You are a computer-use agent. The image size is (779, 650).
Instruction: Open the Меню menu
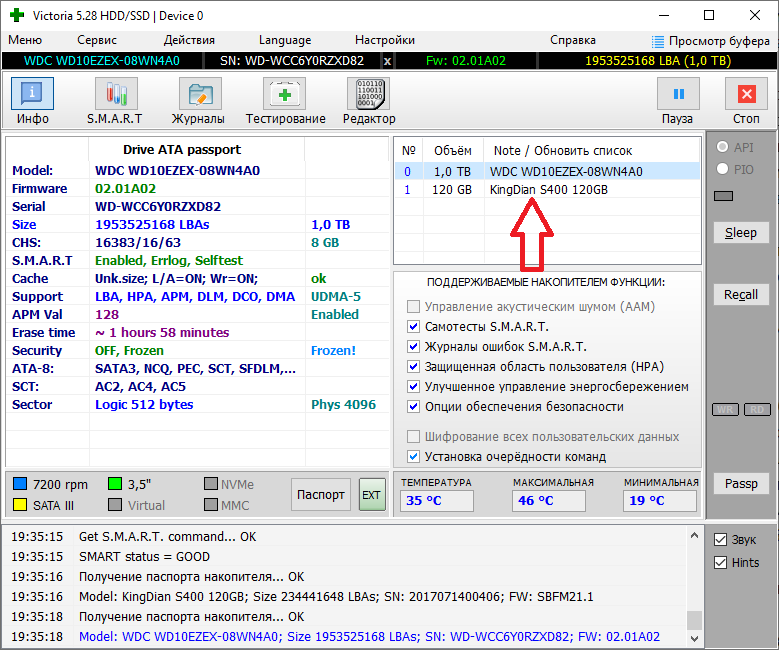[x=25, y=40]
